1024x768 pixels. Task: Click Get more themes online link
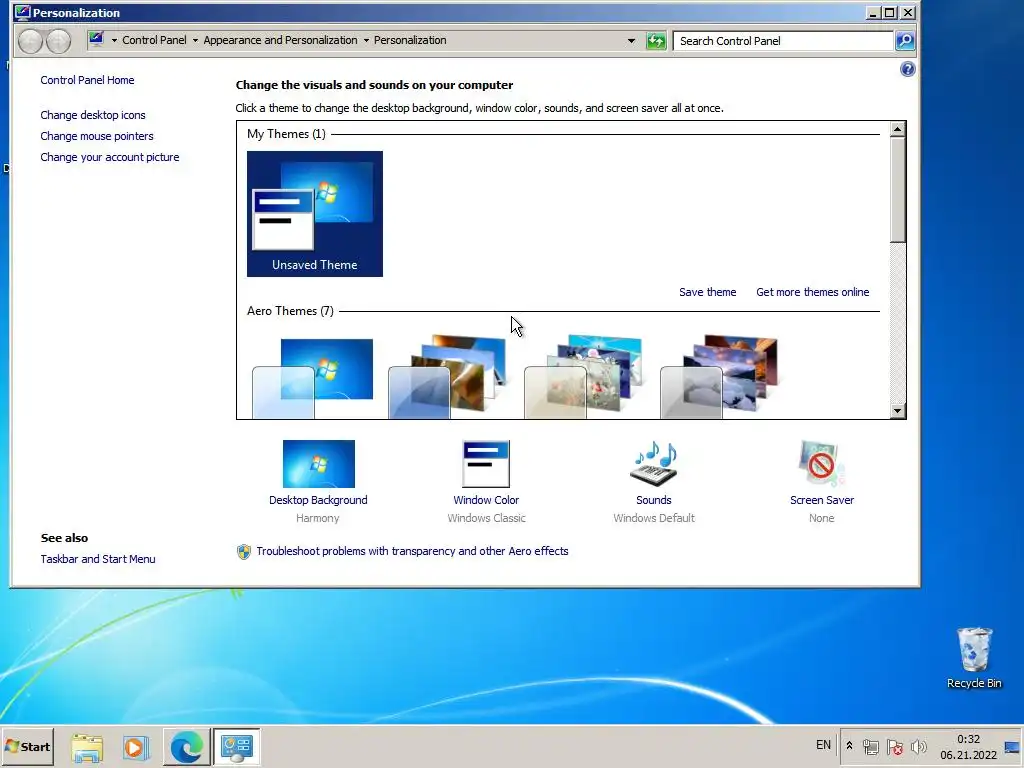pyautogui.click(x=812, y=292)
